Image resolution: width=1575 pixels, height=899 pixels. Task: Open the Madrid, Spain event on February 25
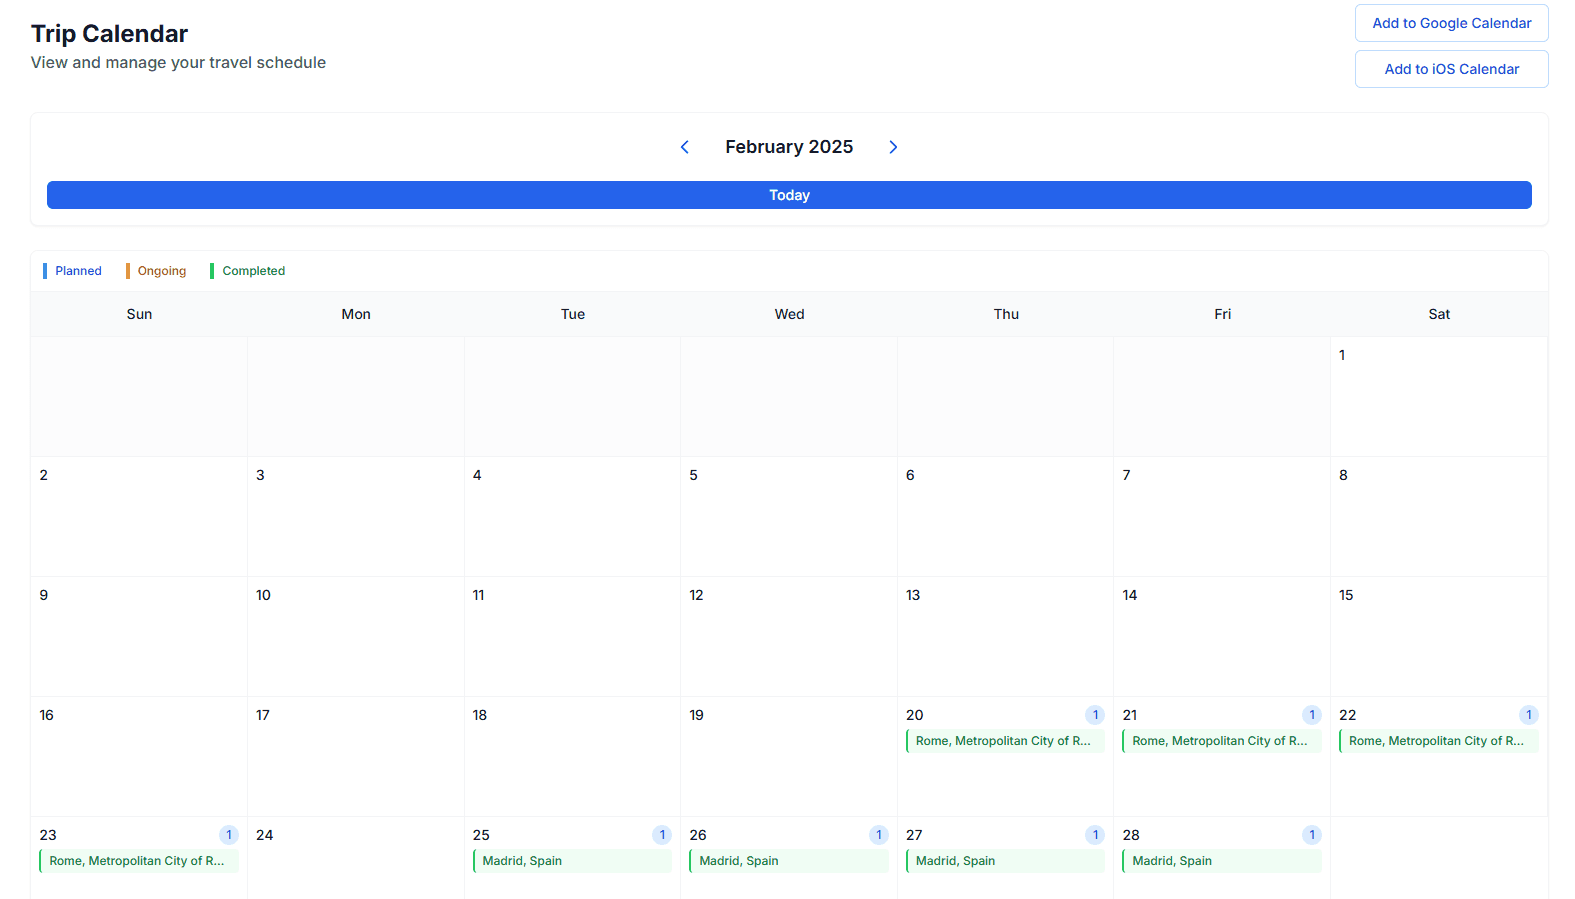[572, 861]
